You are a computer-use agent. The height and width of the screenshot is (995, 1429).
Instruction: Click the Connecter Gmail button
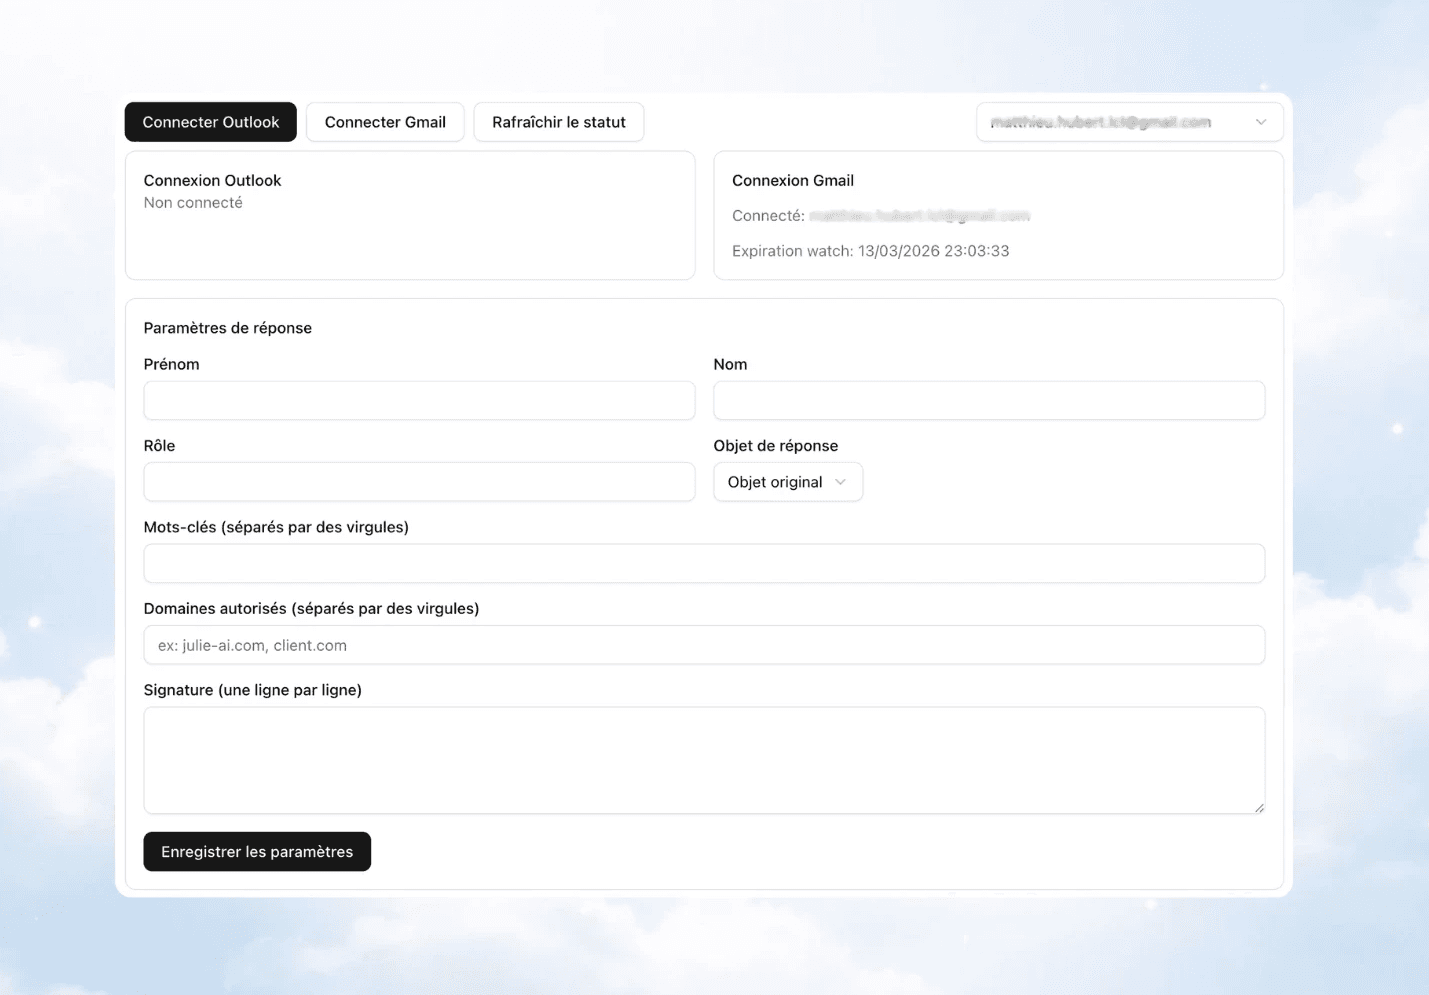coord(385,121)
